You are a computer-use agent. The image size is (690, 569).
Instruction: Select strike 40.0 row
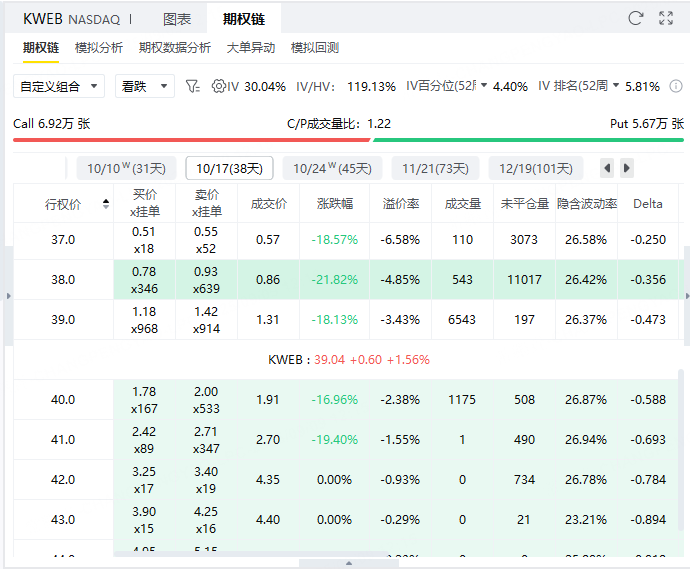click(346, 400)
